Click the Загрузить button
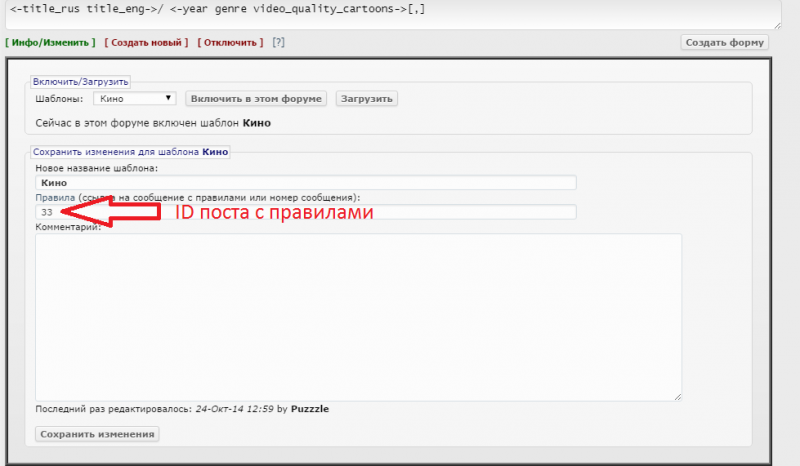The image size is (800, 466). [x=366, y=99]
